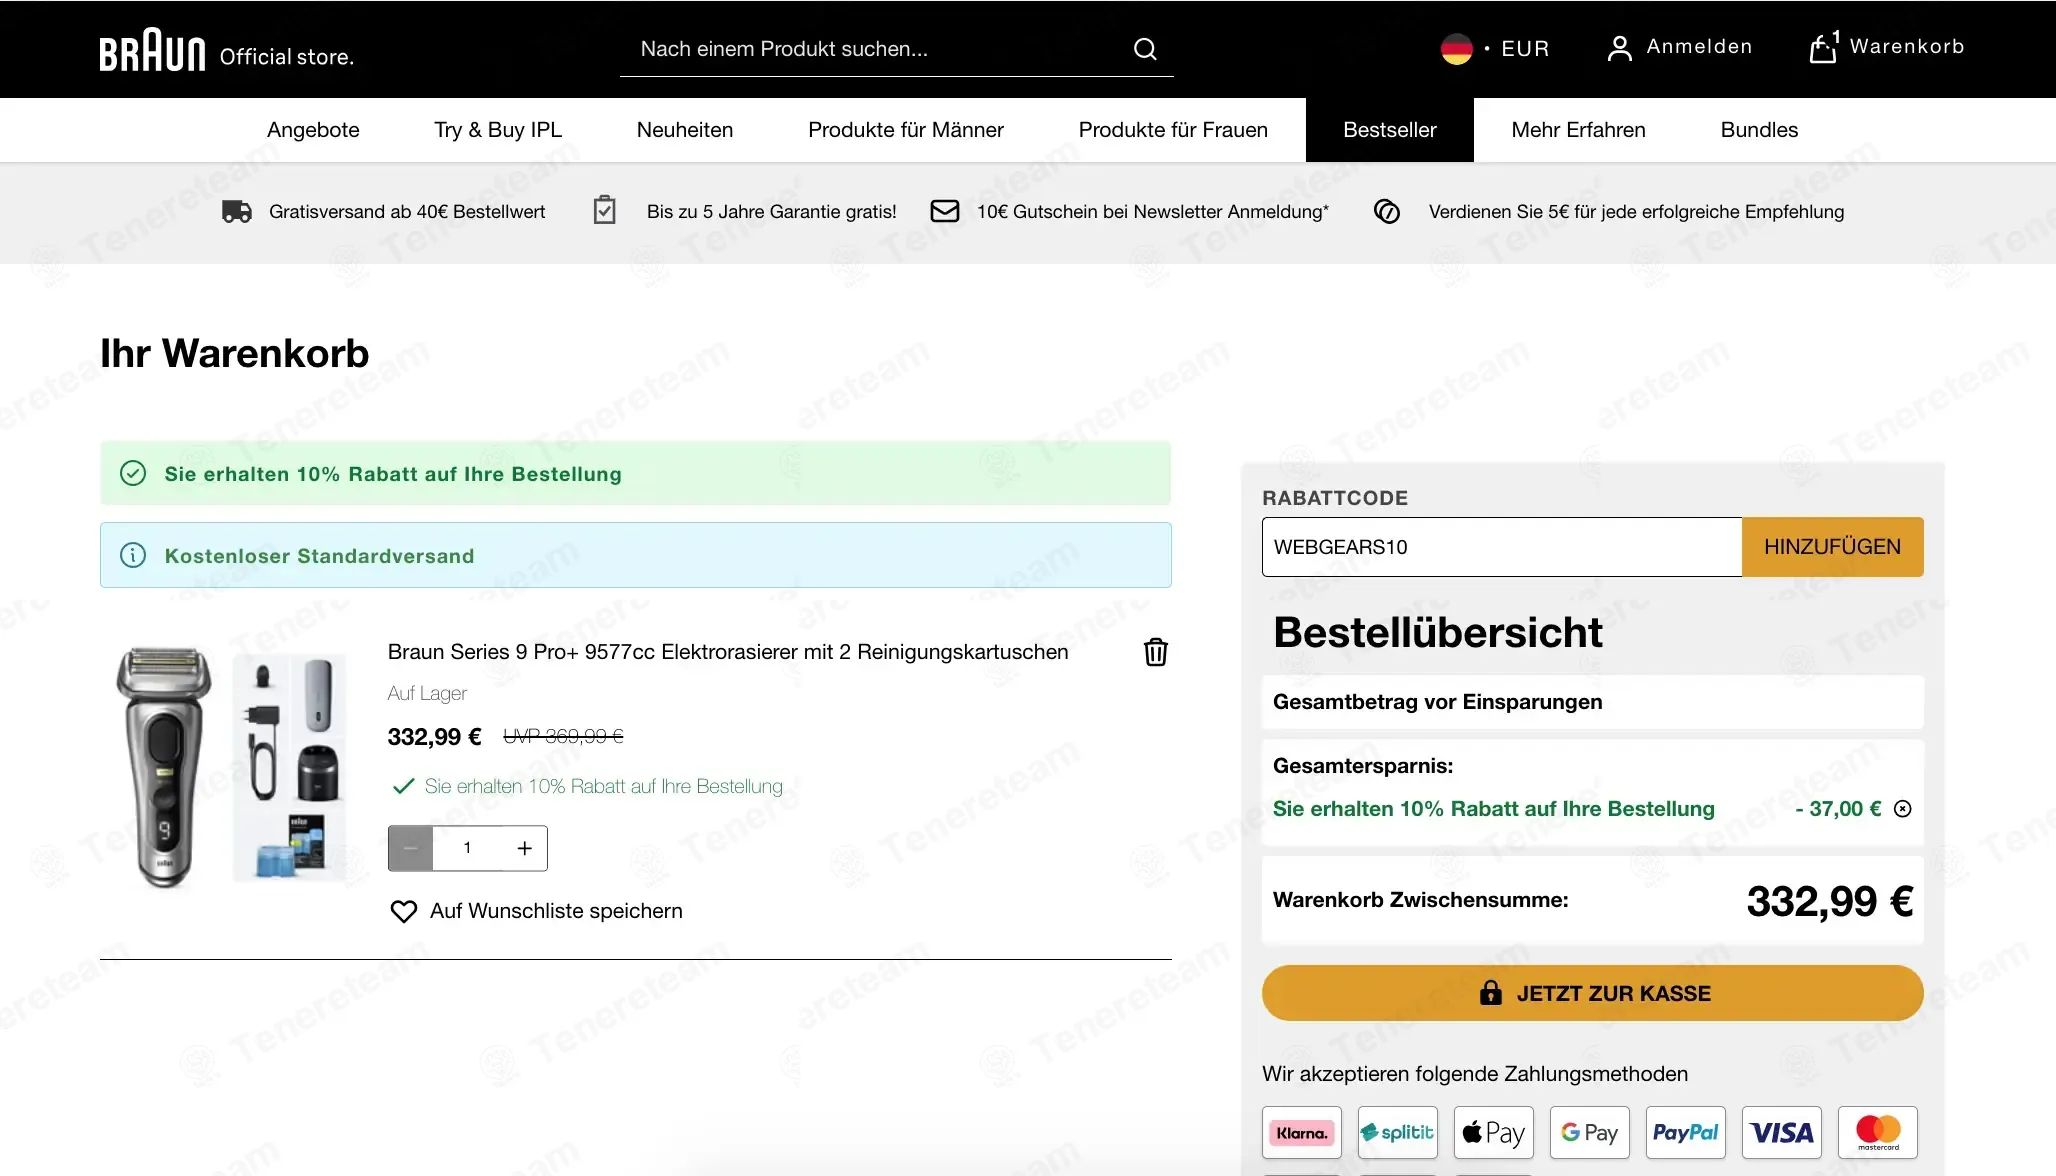Click the search magnifier icon
The width and height of the screenshot is (2056, 1176).
pyautogui.click(x=1145, y=49)
